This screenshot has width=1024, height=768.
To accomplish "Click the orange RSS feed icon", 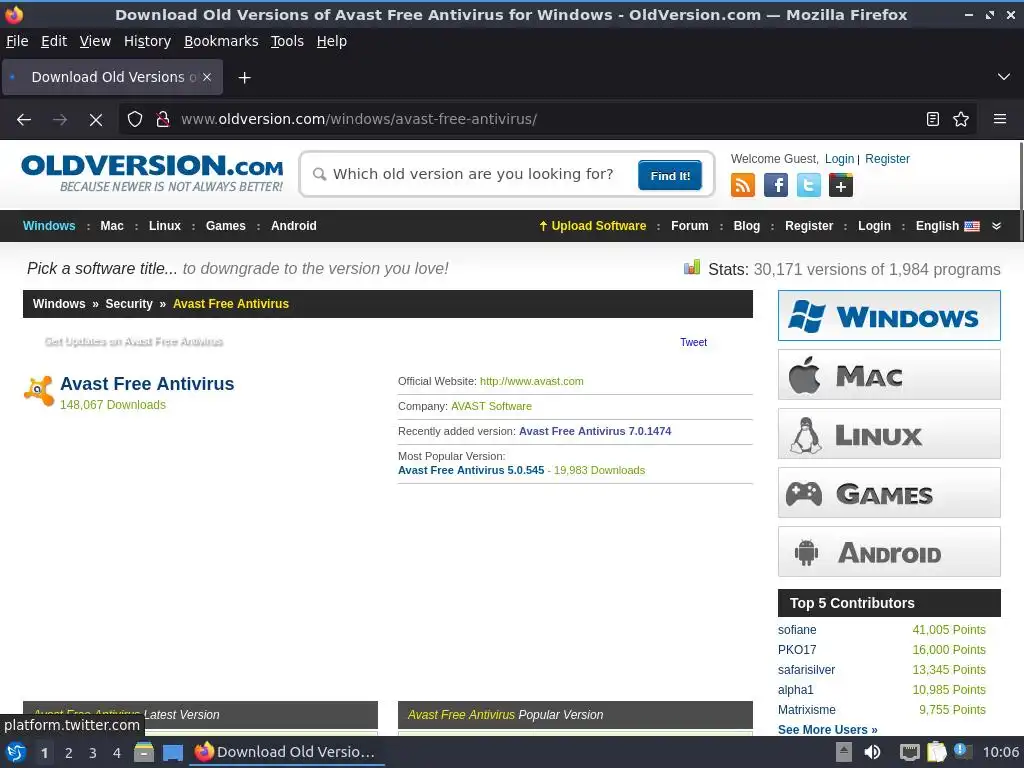I will [743, 185].
